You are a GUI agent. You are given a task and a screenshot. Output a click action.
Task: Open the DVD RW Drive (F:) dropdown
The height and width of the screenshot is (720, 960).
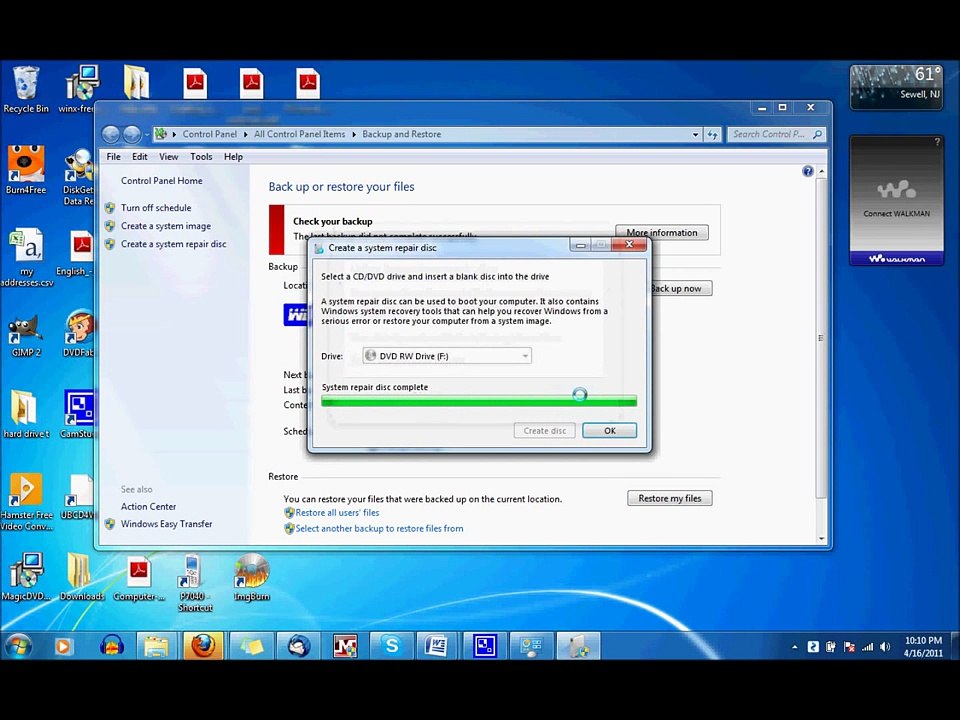[447, 356]
